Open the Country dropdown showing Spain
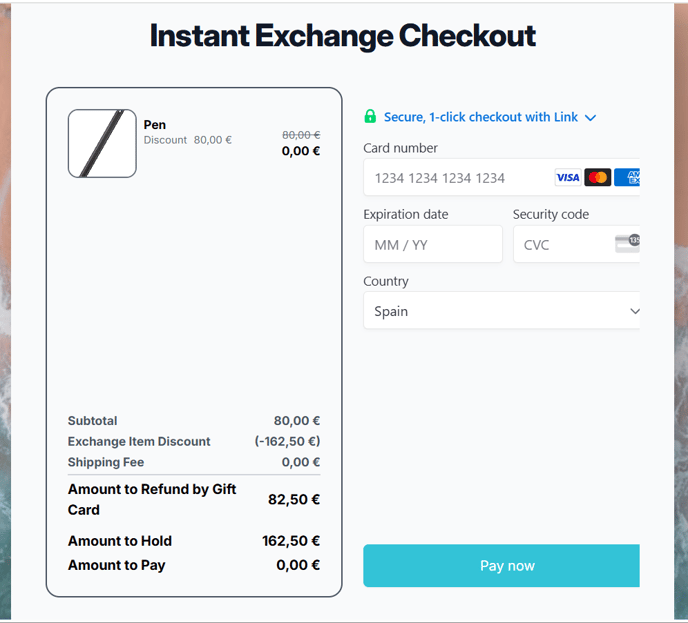688x623 pixels. coord(501,310)
